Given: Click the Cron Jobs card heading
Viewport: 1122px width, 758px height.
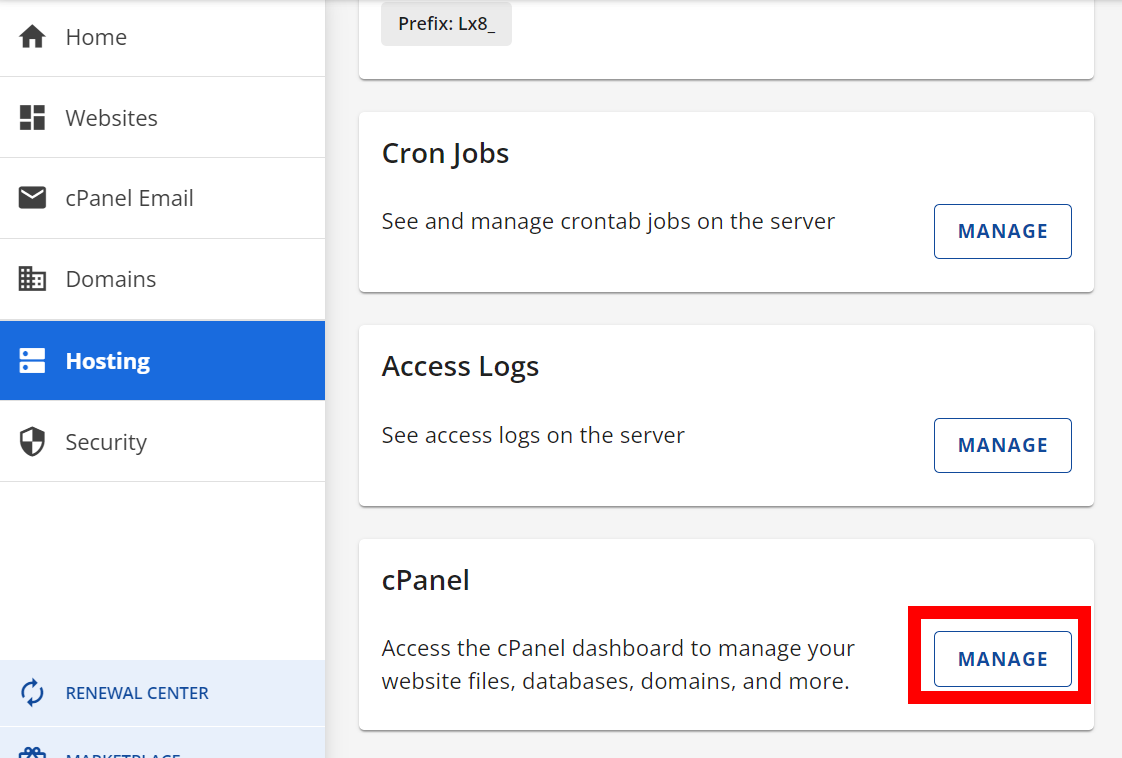Looking at the screenshot, I should [x=445, y=153].
